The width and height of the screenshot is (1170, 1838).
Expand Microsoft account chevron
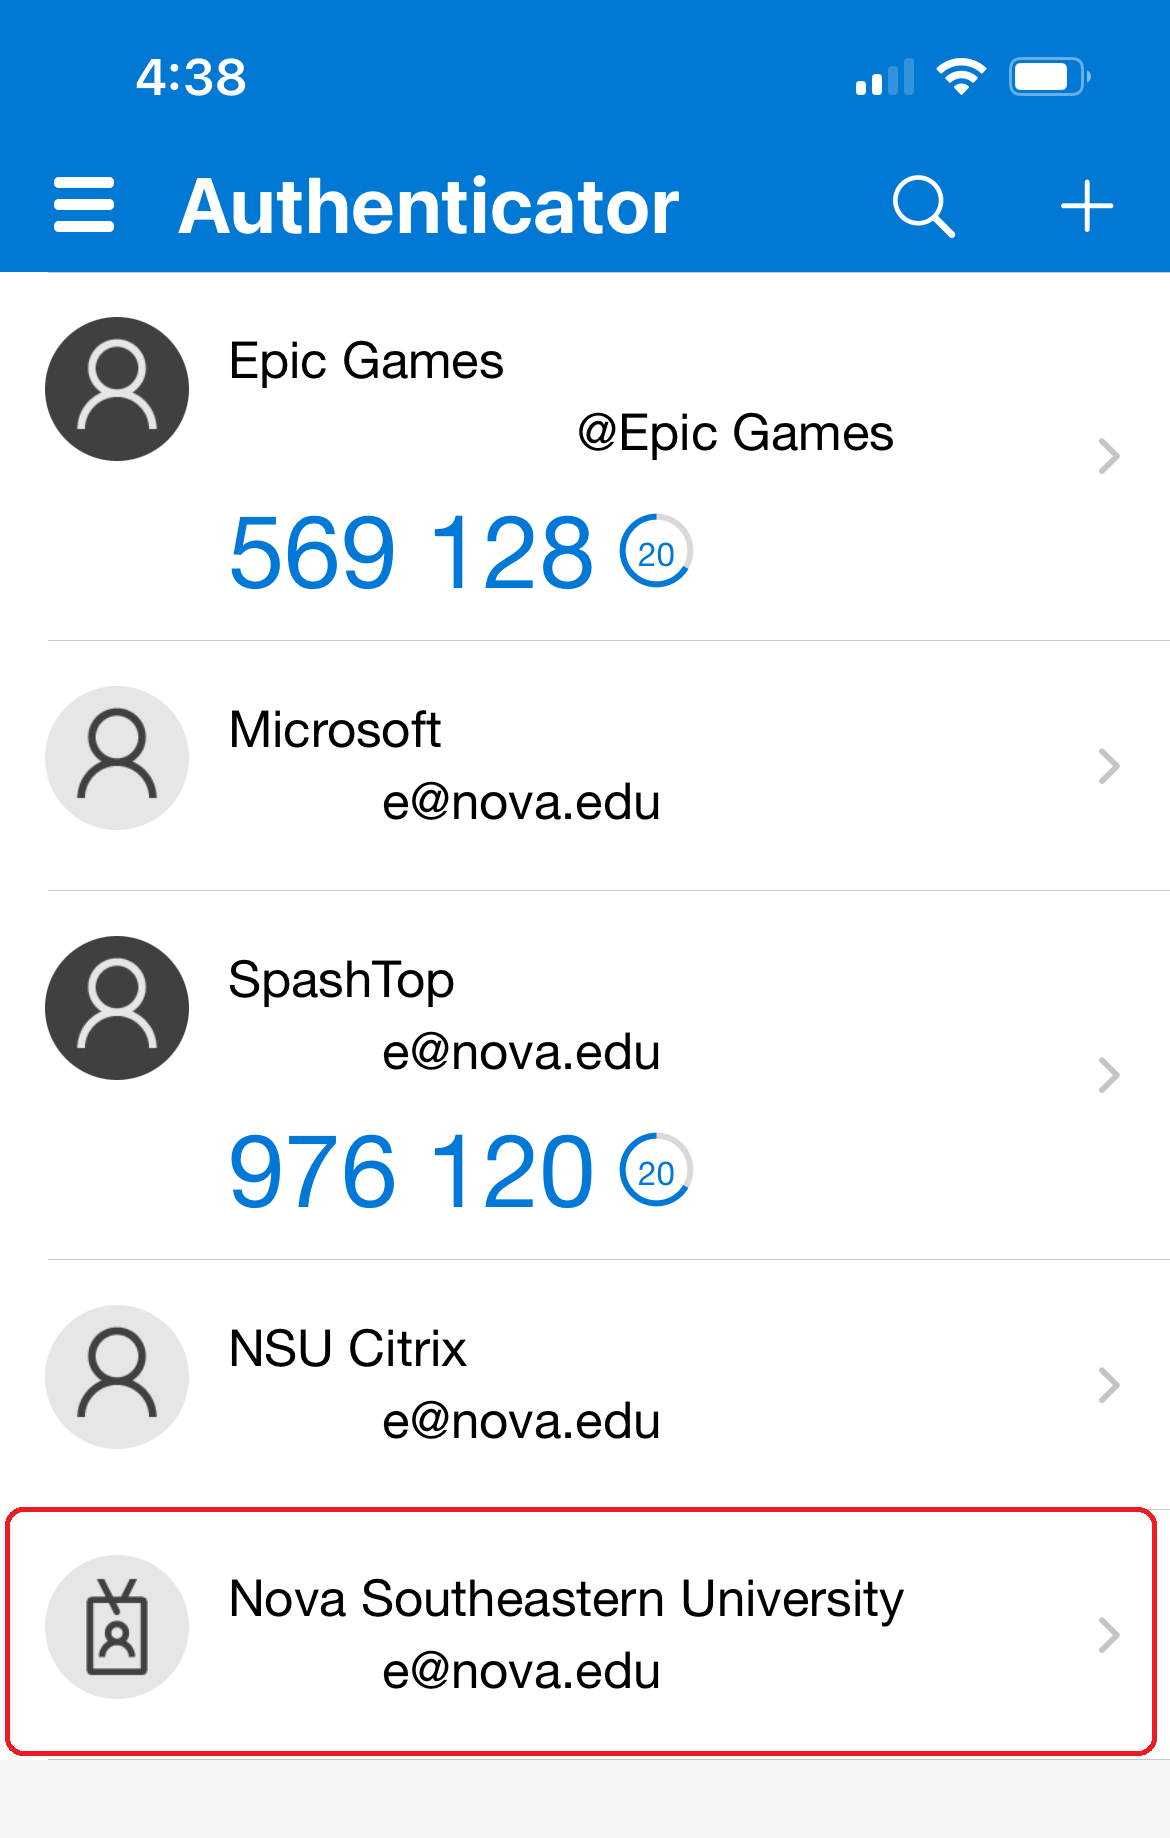point(1108,766)
